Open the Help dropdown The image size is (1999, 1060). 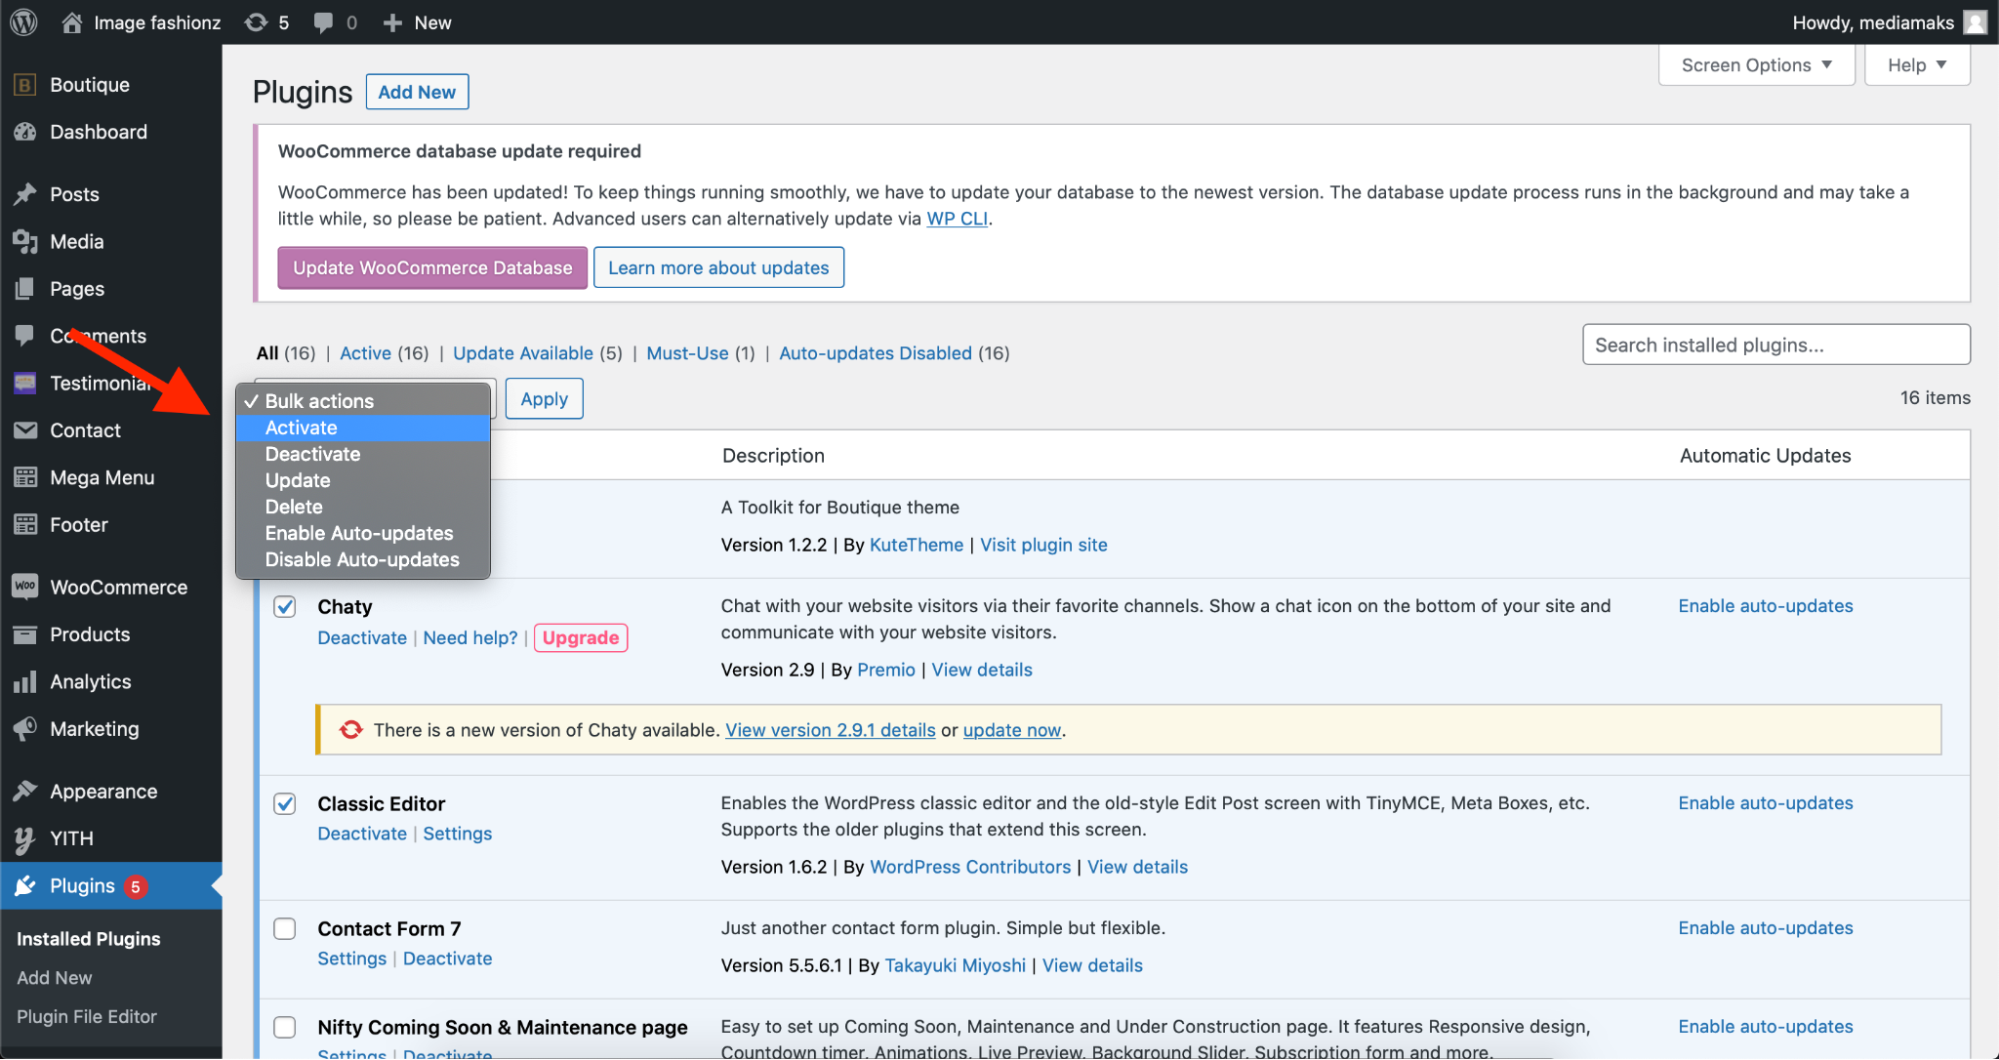pyautogui.click(x=1915, y=64)
